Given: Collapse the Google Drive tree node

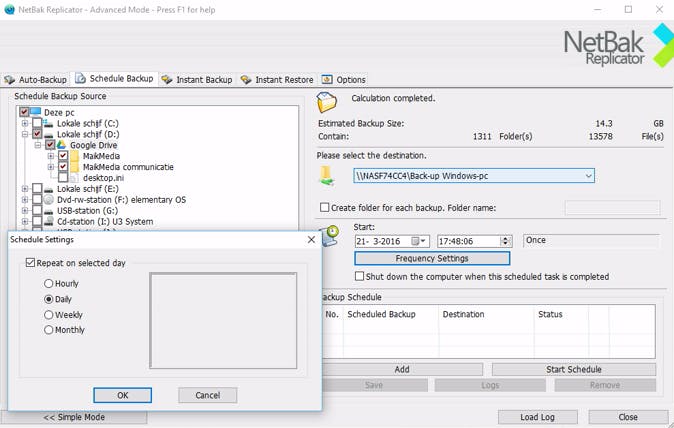Looking at the screenshot, I should pyautogui.click(x=38, y=145).
